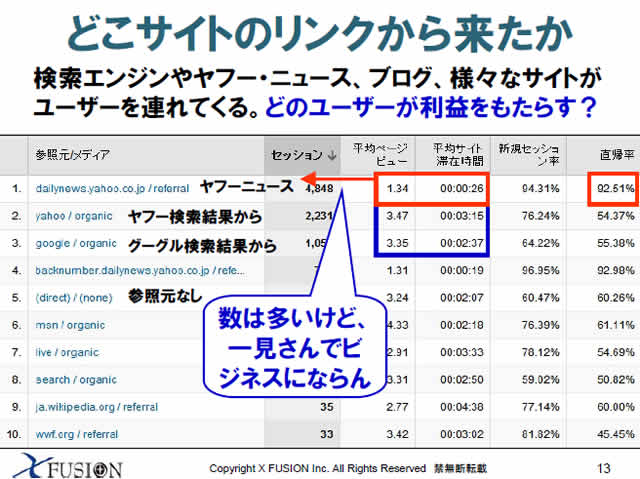Screen dimensions: 640x479
Task: Click the time value 00:02:50
Action: [462, 380]
